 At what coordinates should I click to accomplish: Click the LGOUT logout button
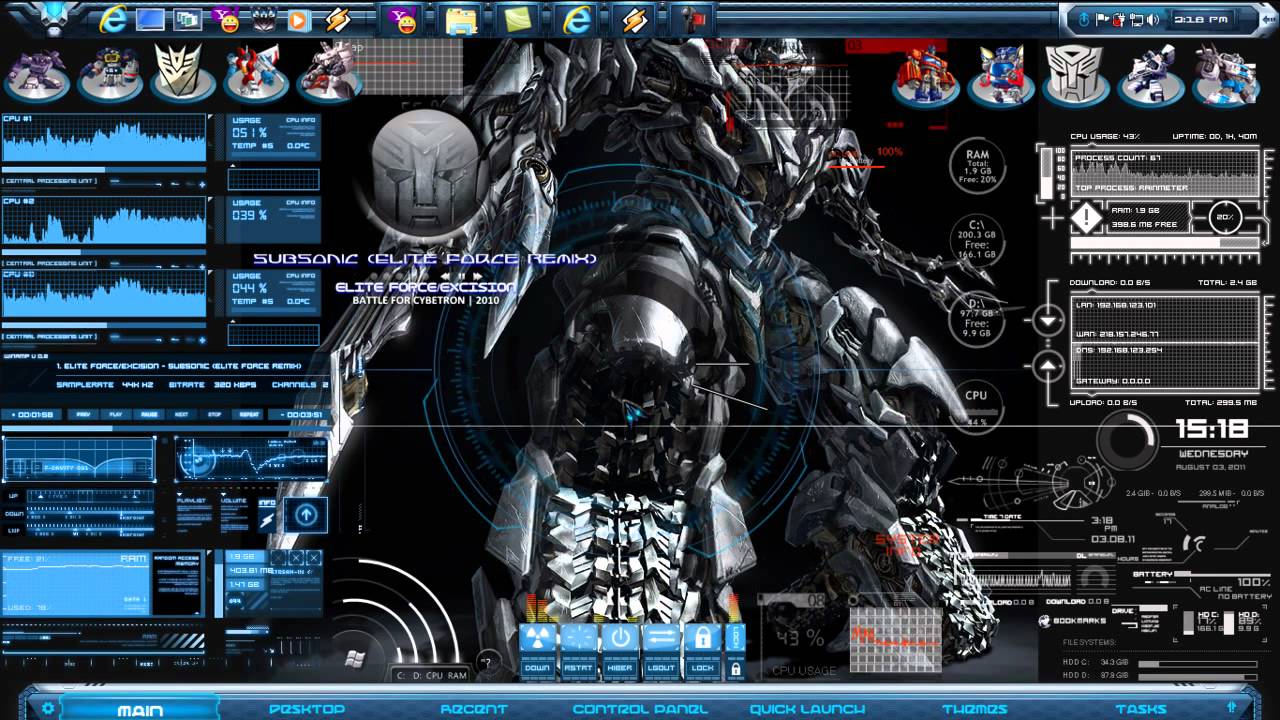point(661,651)
